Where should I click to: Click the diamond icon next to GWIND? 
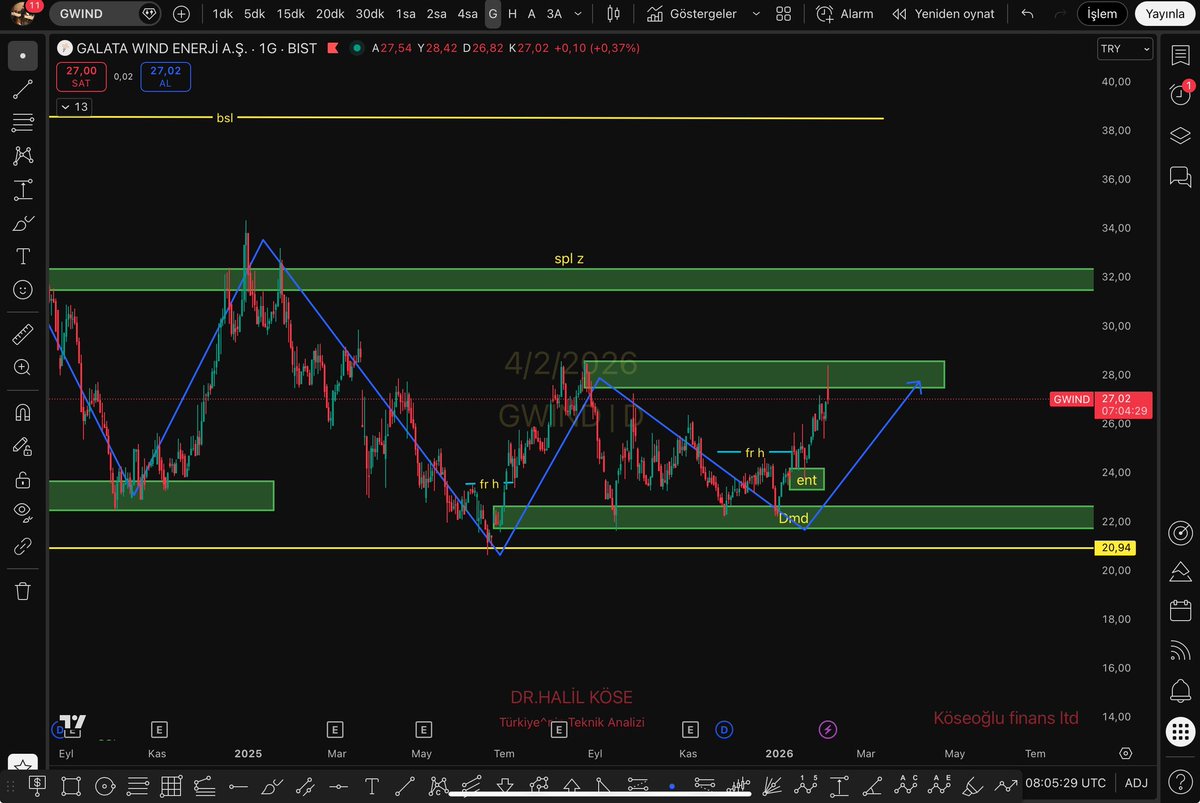148,14
